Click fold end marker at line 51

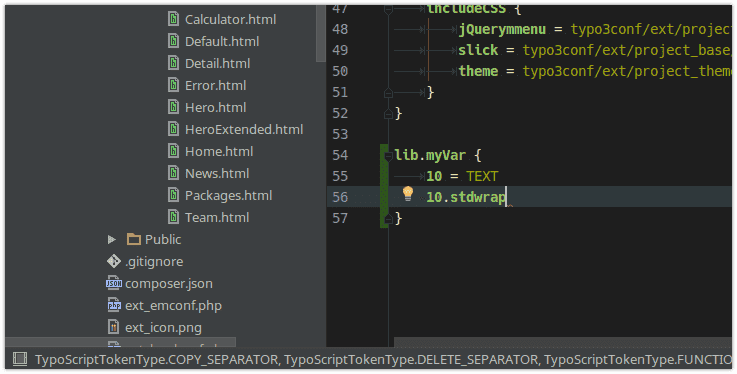coord(388,93)
